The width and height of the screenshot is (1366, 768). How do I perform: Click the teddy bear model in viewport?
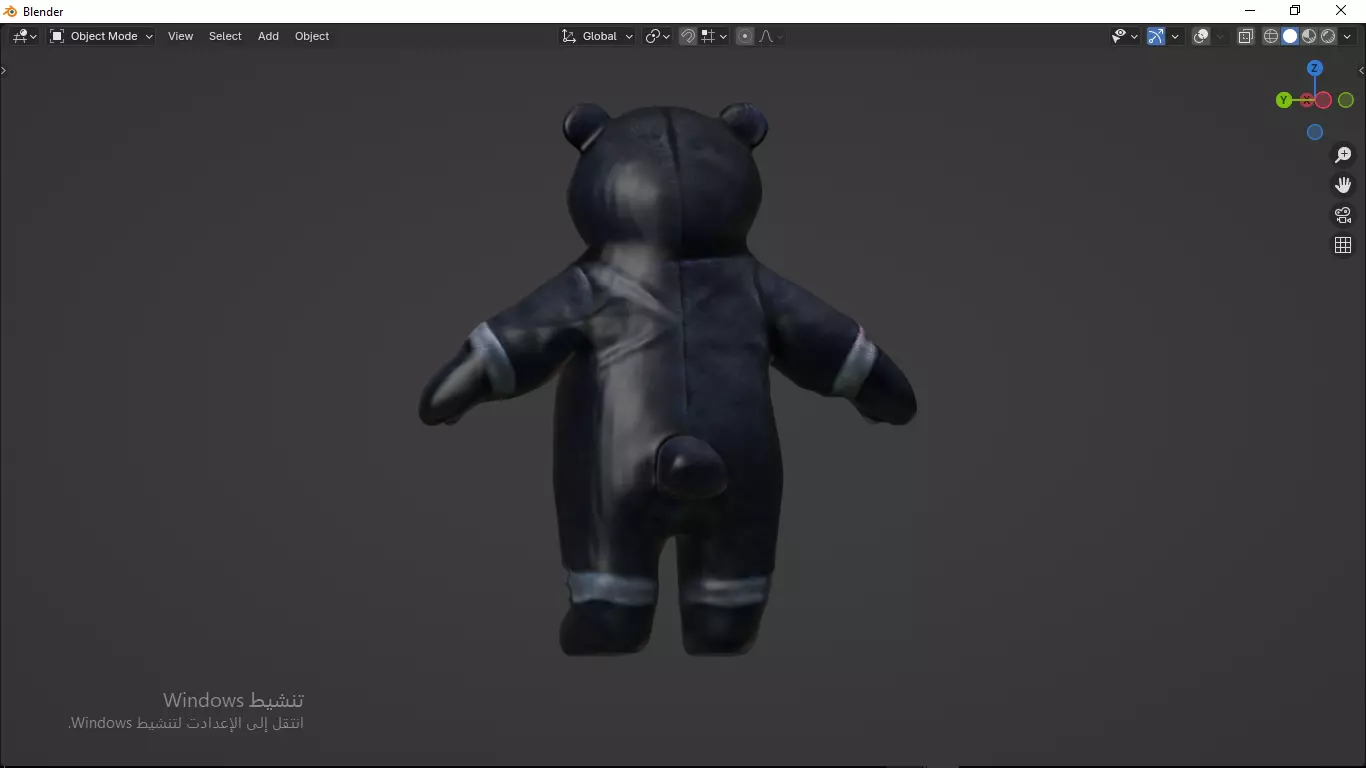coord(667,380)
